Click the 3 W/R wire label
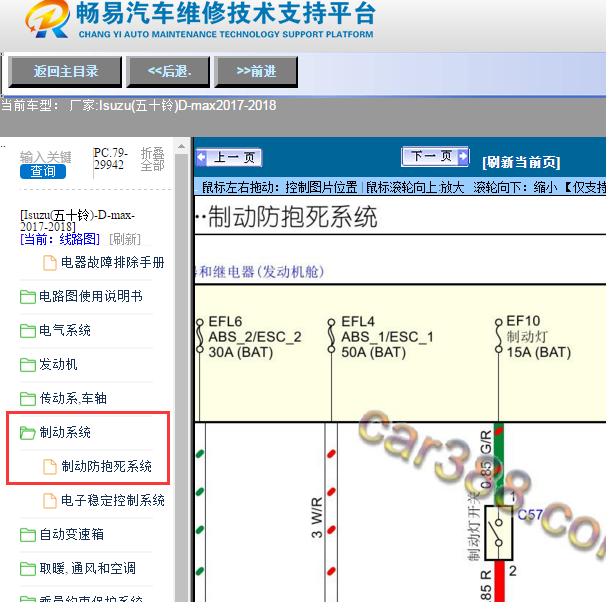This screenshot has width=606, height=602. click(x=316, y=518)
